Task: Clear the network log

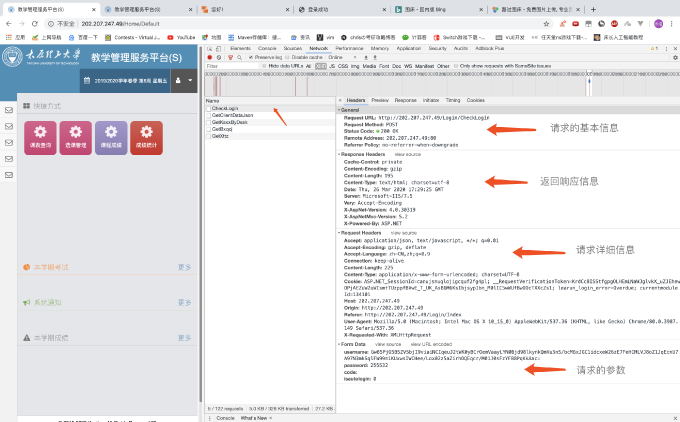Action: click(219, 57)
